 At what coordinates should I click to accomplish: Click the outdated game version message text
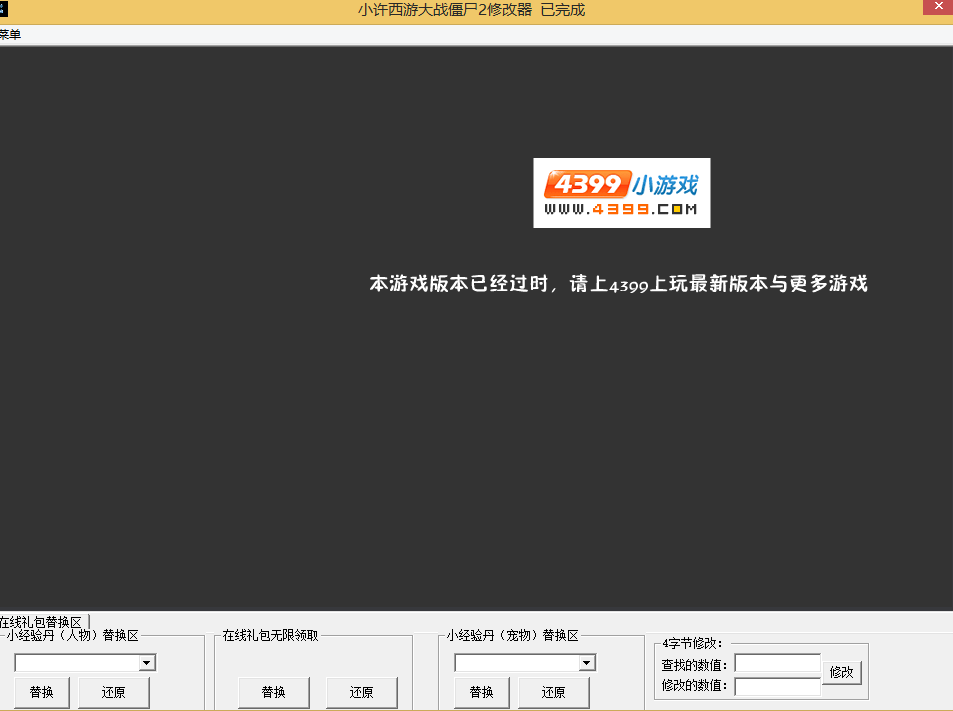(618, 284)
